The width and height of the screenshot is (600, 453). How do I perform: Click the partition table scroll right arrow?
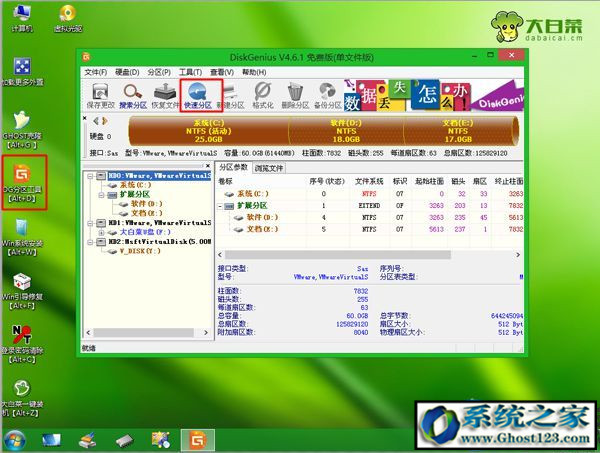click(x=518, y=255)
